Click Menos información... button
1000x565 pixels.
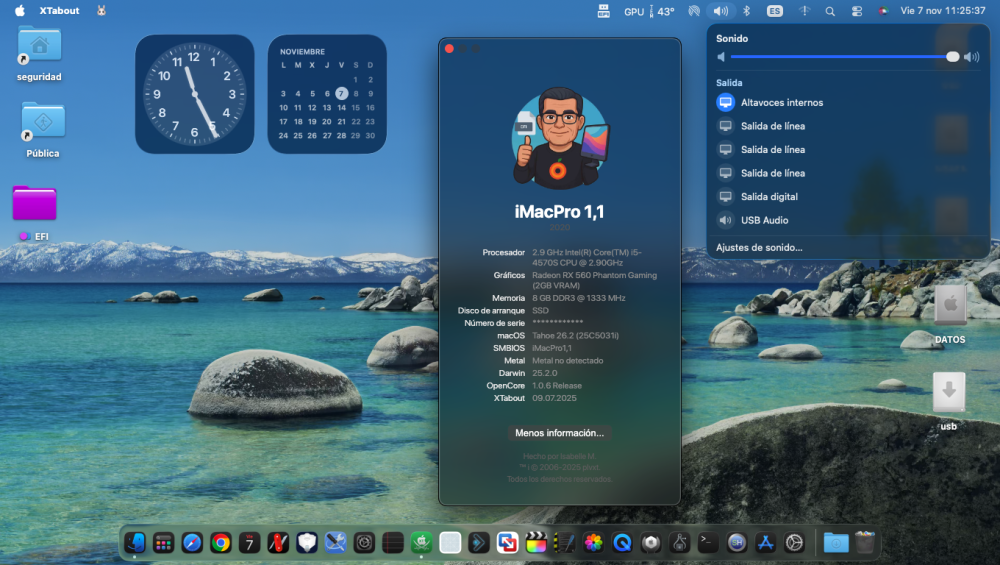tap(559, 433)
